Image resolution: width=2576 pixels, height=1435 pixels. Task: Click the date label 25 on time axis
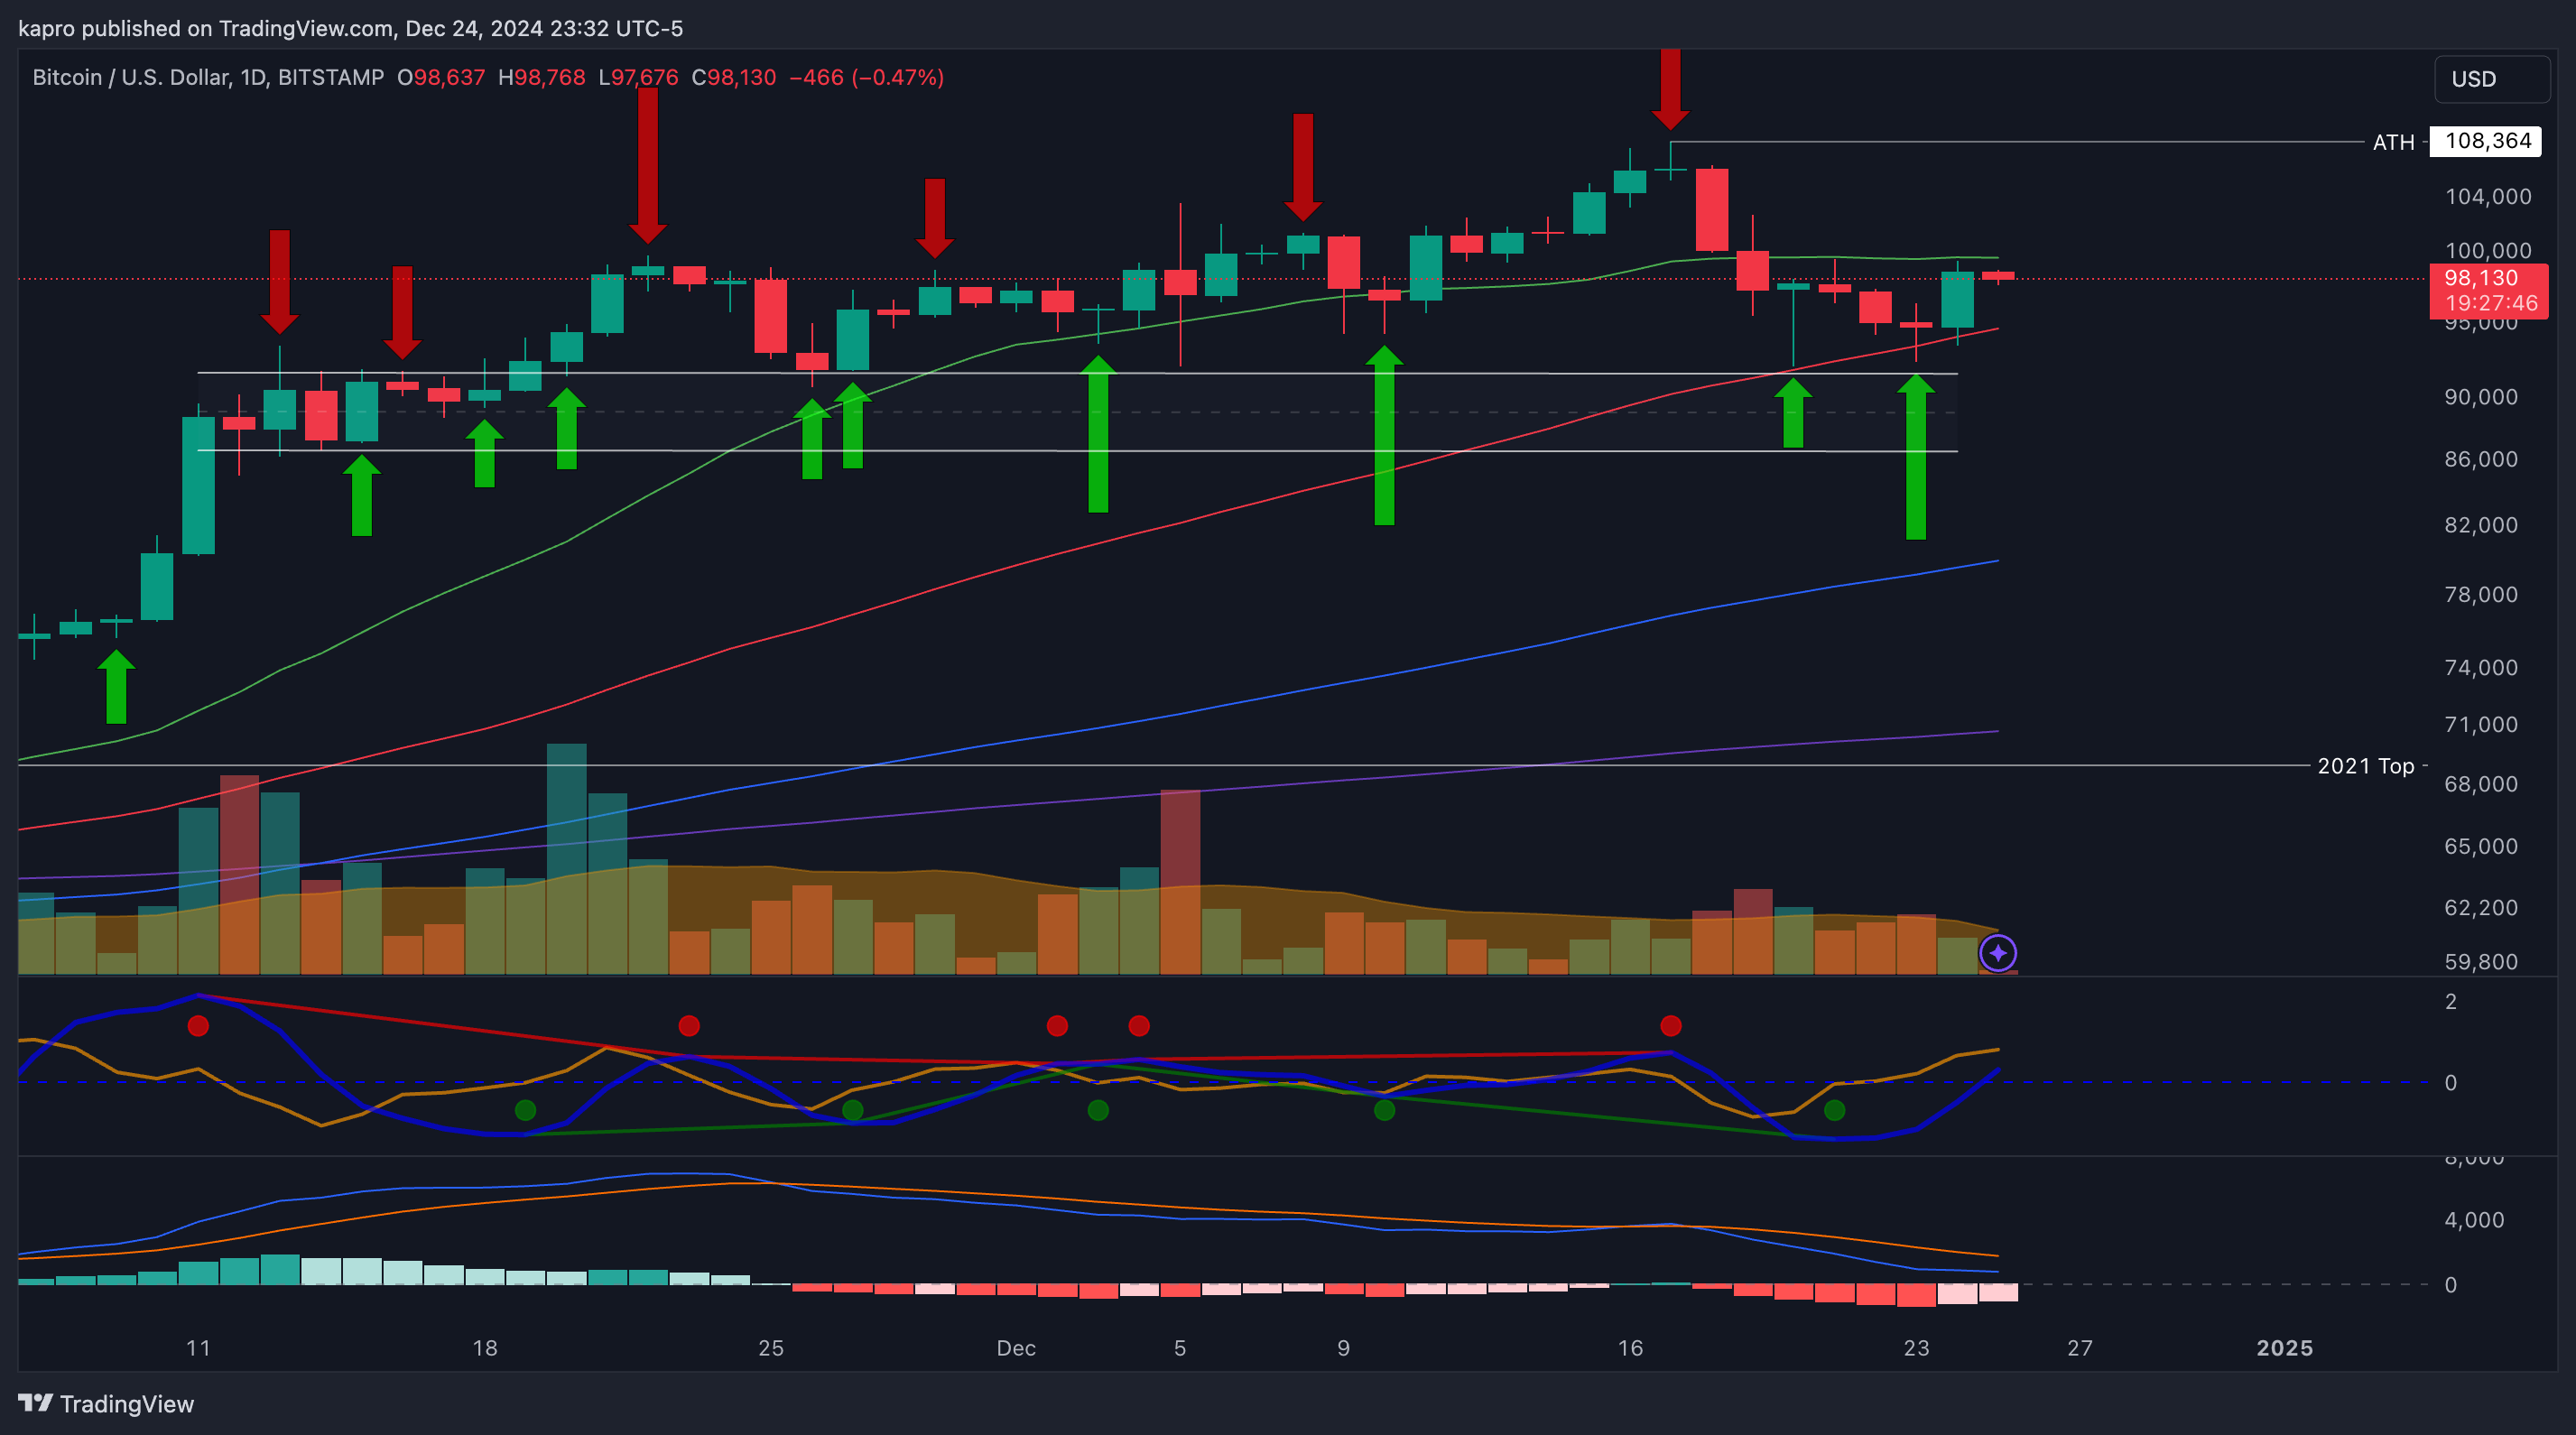pos(771,1348)
